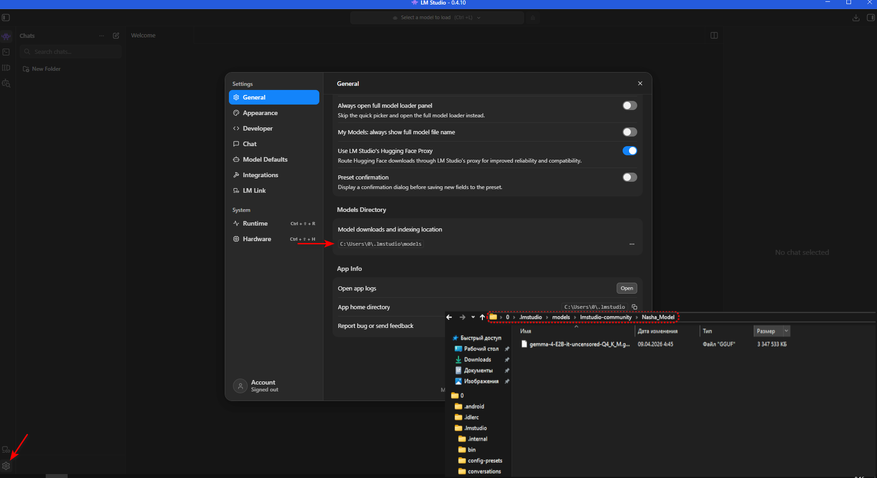
Task: Open the models directory three-dot menu
Action: [x=632, y=244]
